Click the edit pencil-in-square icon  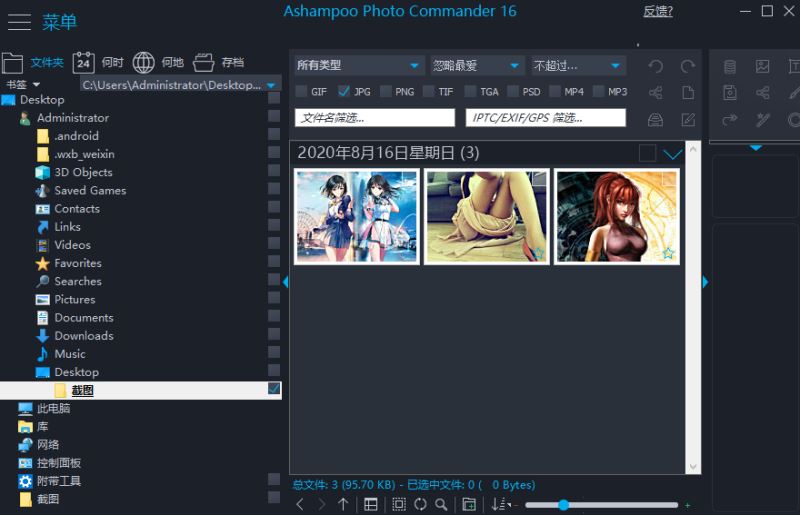(x=688, y=119)
